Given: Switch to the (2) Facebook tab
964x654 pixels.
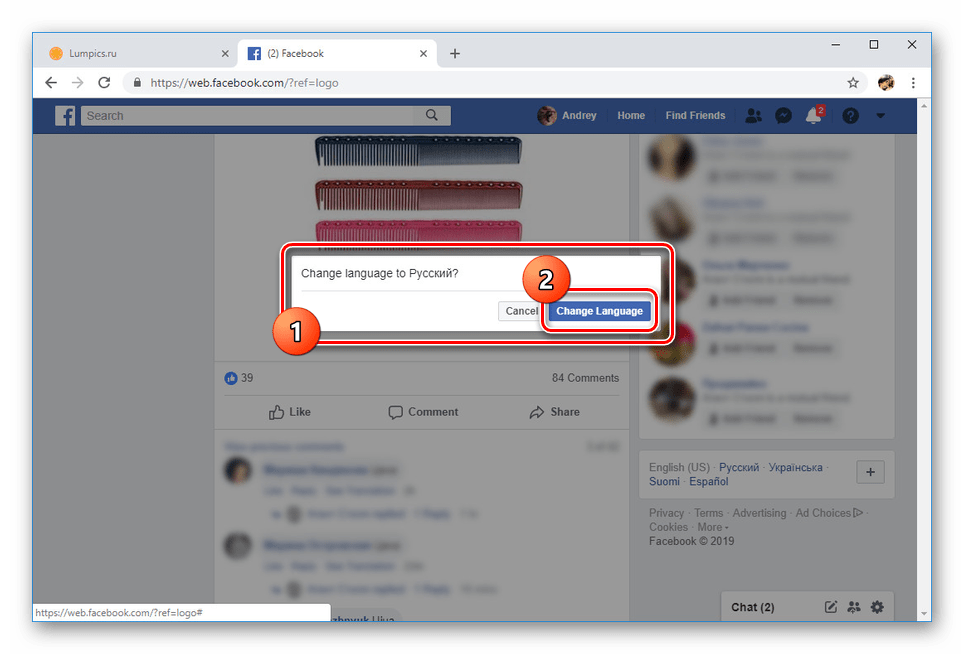Looking at the screenshot, I should pyautogui.click(x=337, y=53).
